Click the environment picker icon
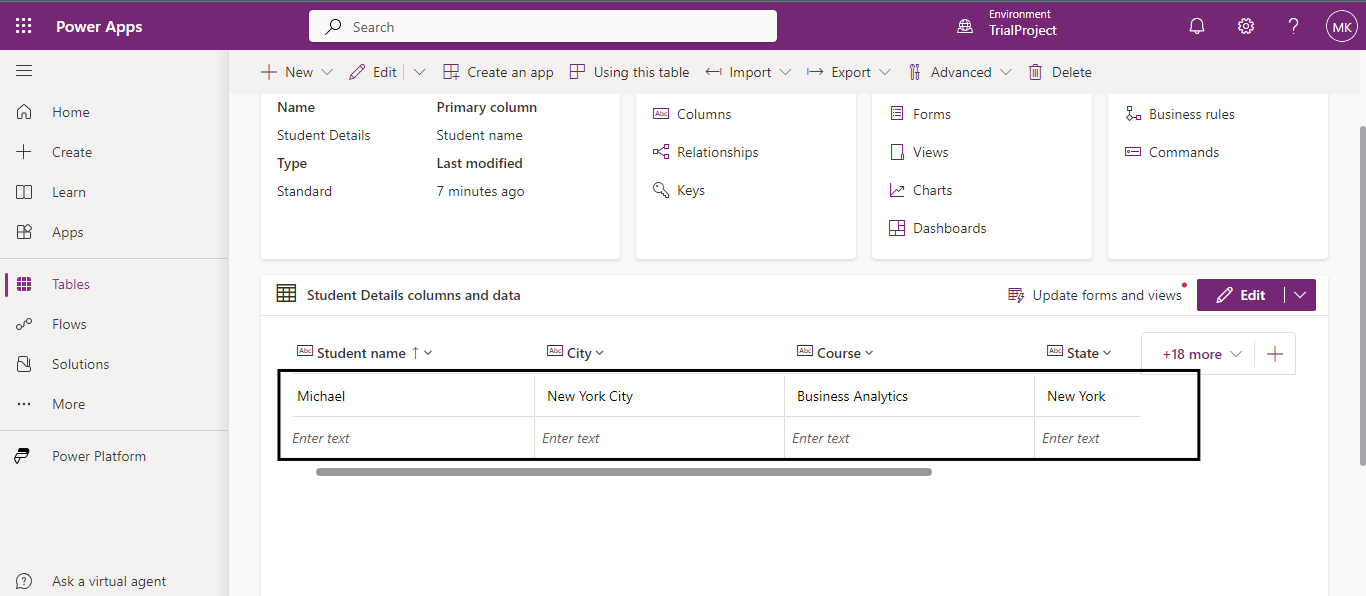 pos(965,27)
